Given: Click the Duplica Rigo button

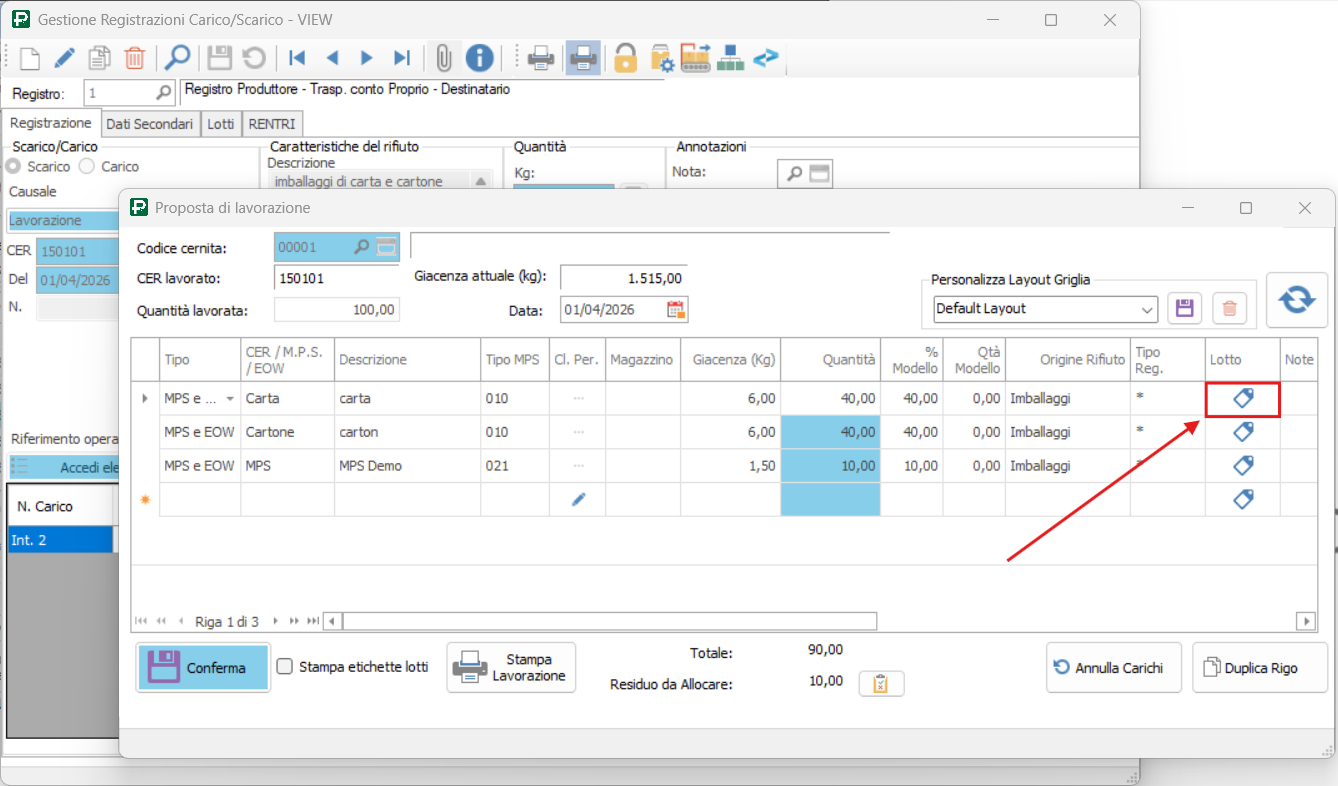Looking at the screenshot, I should point(1260,668).
